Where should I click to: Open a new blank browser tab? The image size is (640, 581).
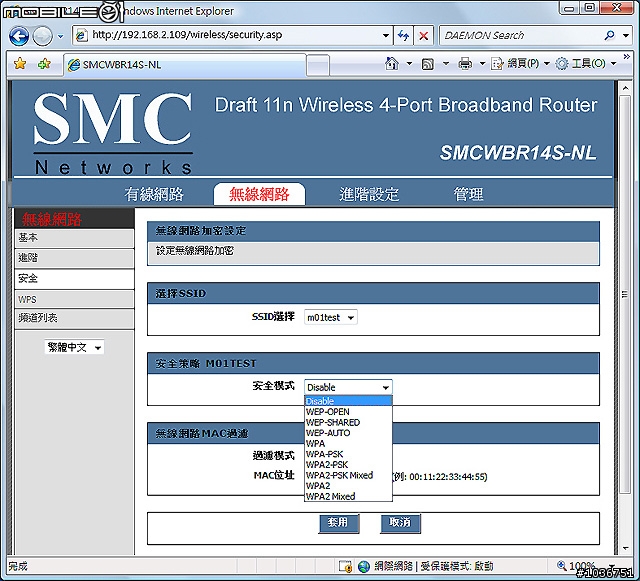coord(318,65)
